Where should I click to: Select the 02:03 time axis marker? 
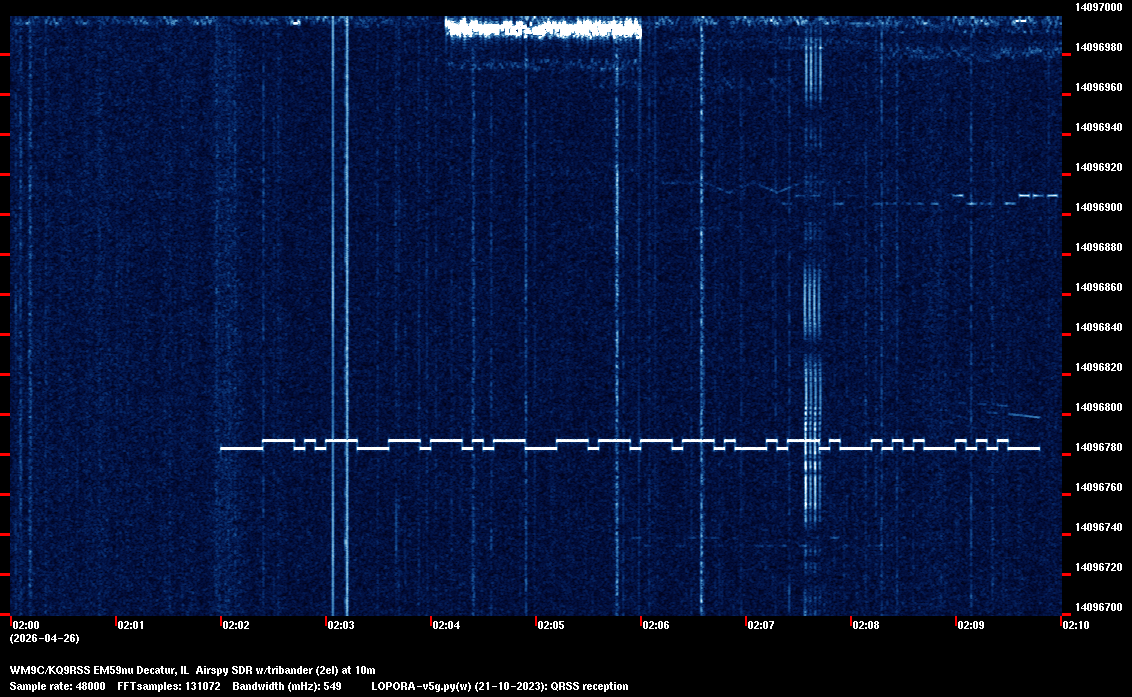click(341, 625)
